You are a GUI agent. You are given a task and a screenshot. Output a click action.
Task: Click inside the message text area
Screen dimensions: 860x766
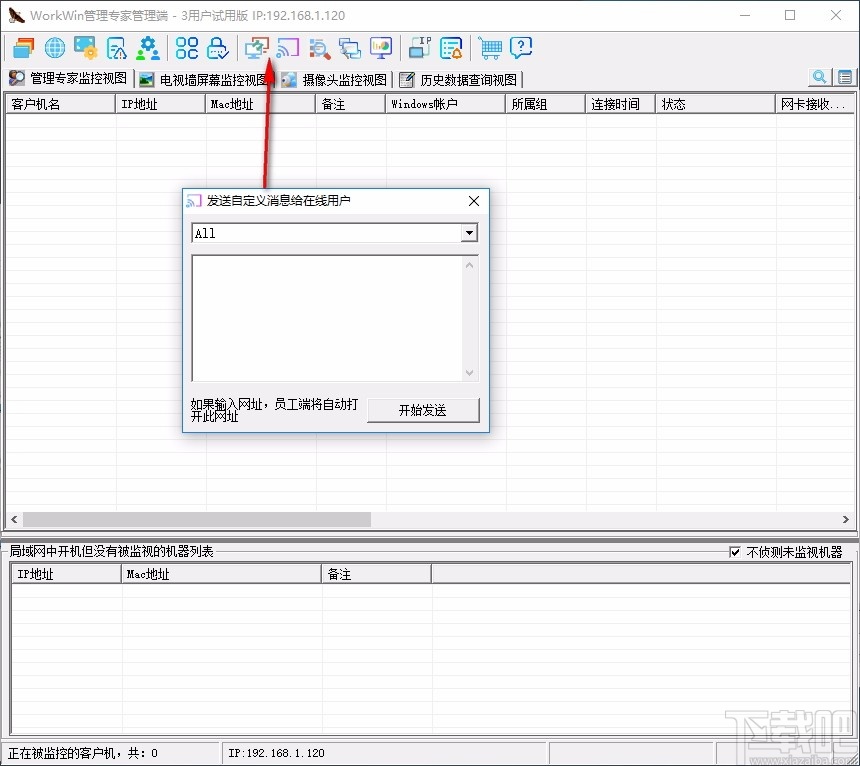330,315
